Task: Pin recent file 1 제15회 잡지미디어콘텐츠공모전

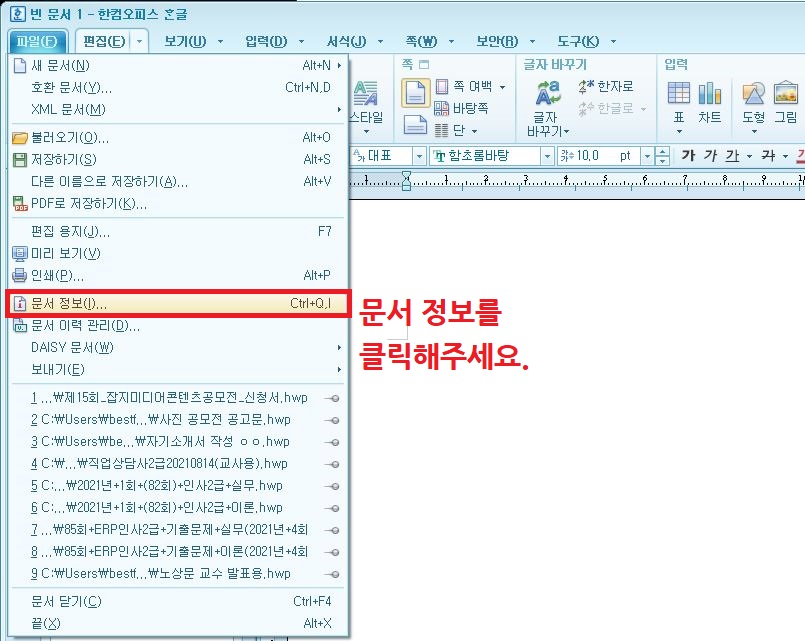Action: click(x=333, y=398)
